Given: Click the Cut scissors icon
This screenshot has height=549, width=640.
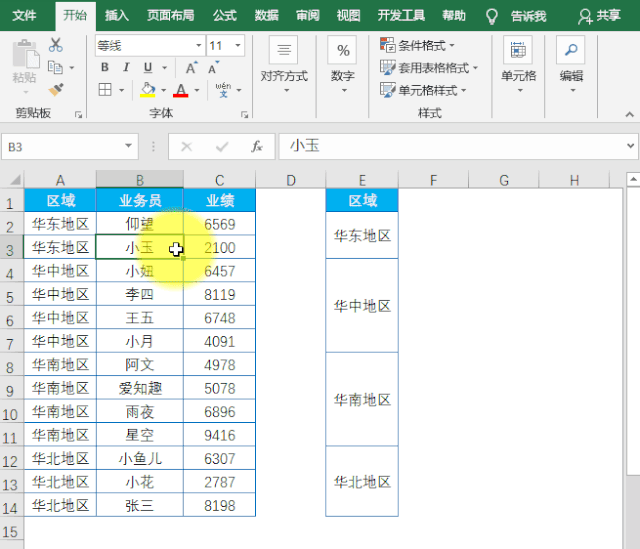Looking at the screenshot, I should pyautogui.click(x=55, y=45).
